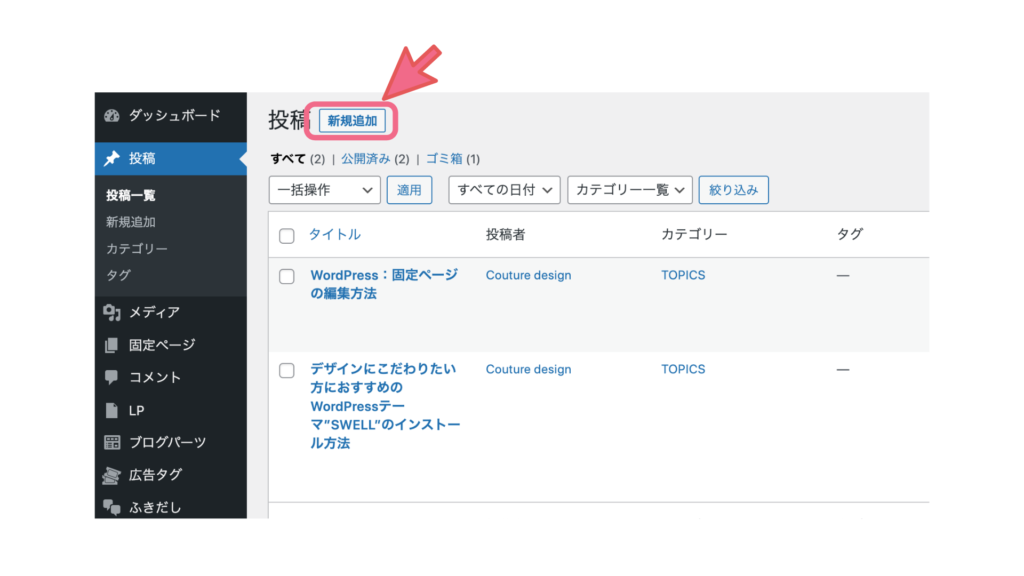Click Couture design author in the SWELL row
Screen dimensions: 1024x576
click(528, 369)
